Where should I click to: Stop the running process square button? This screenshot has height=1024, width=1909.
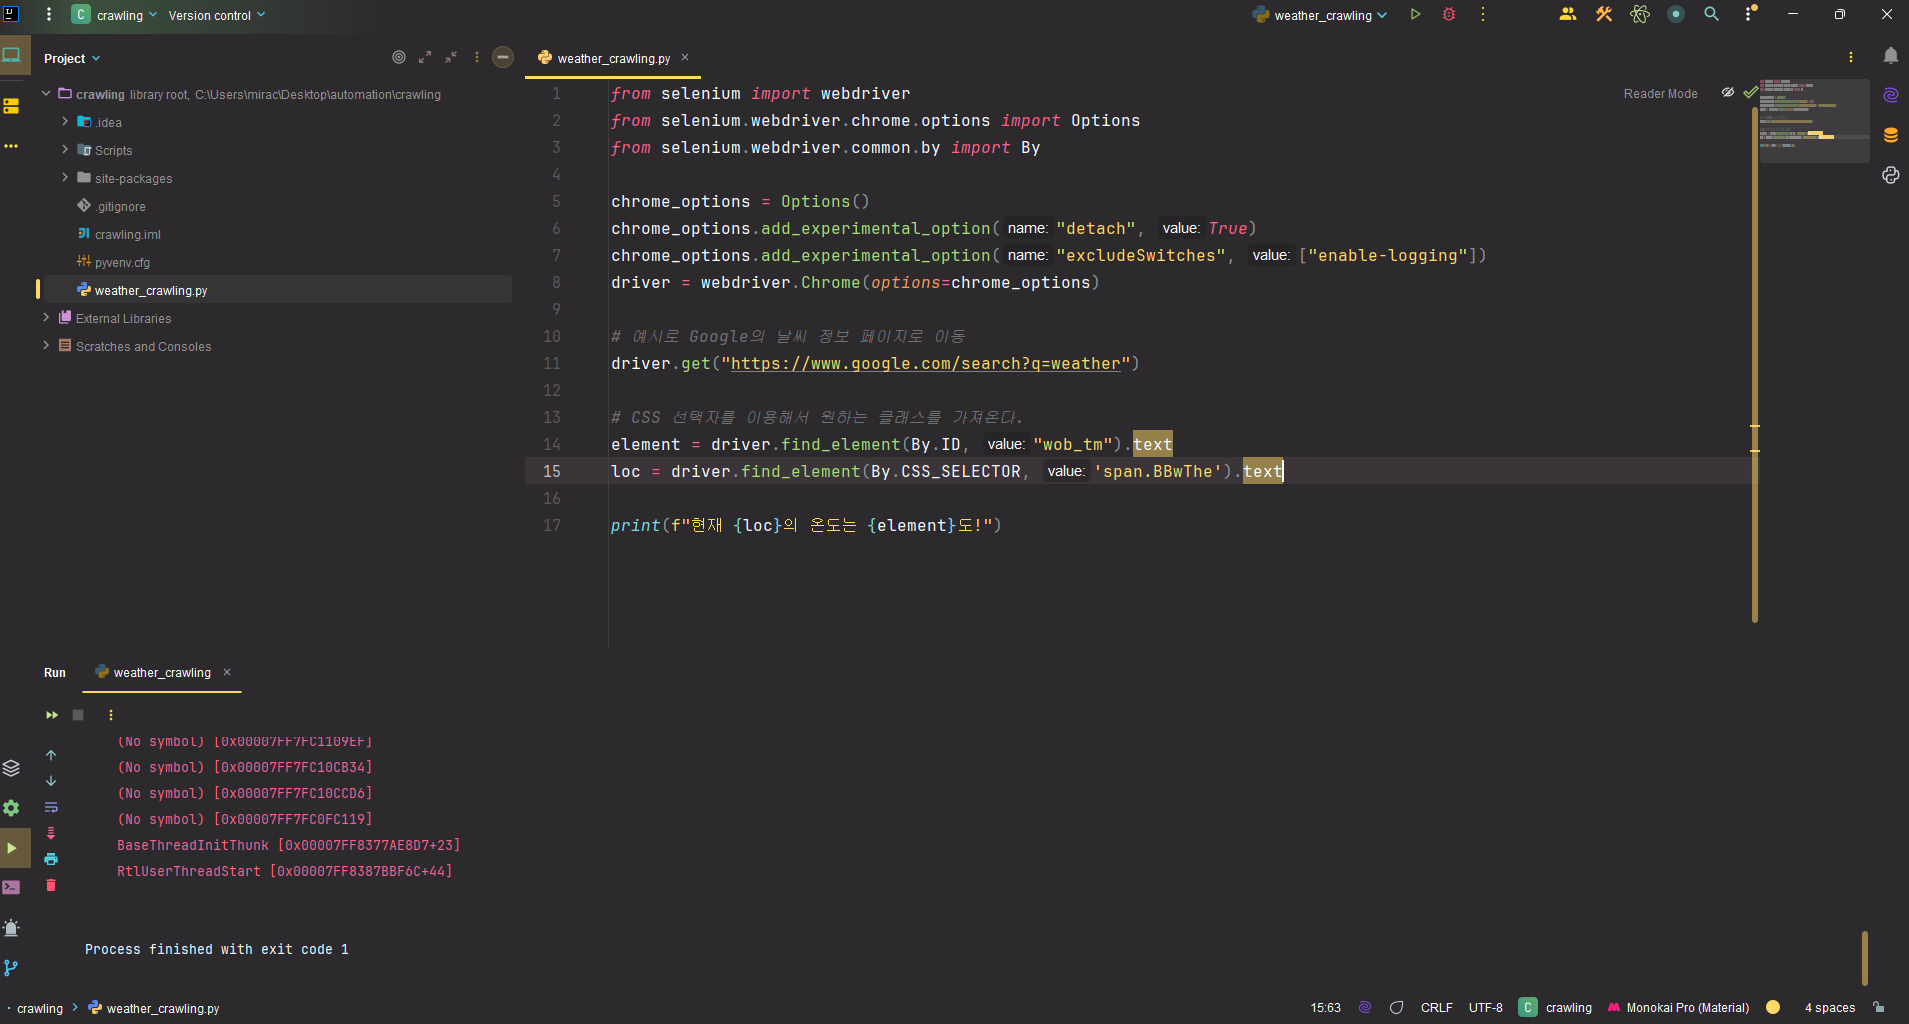click(x=78, y=715)
